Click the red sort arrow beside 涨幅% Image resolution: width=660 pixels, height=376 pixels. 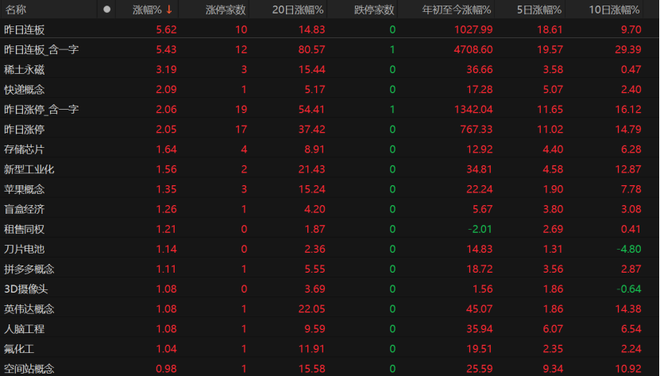point(169,9)
